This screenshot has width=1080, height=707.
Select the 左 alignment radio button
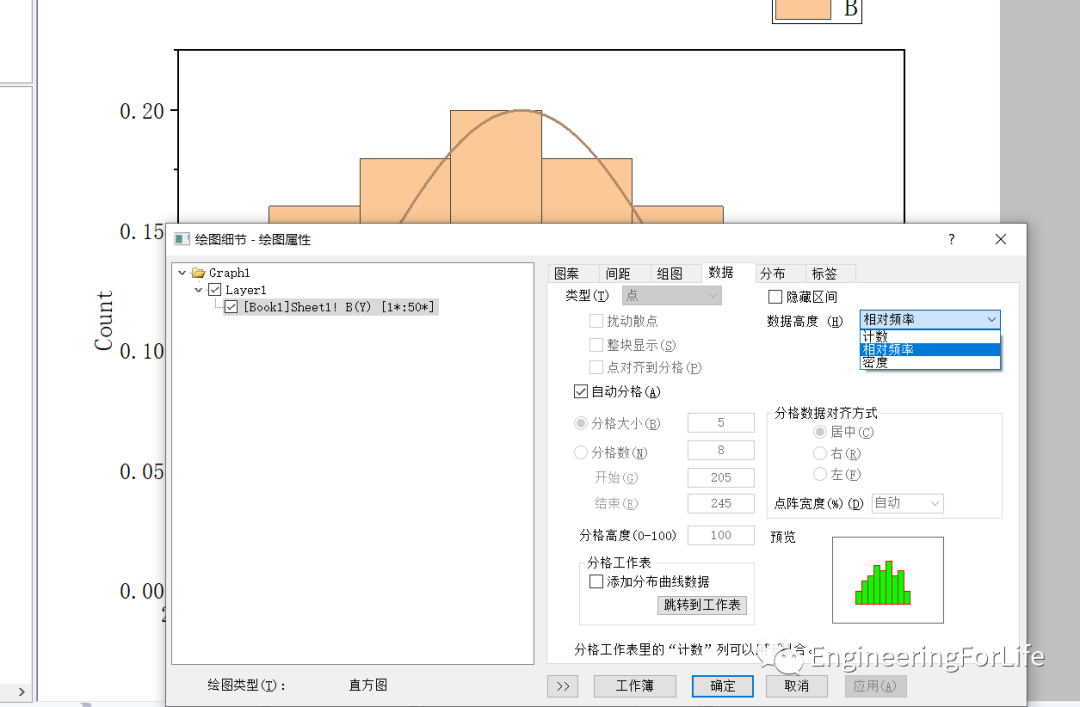pyautogui.click(x=820, y=474)
